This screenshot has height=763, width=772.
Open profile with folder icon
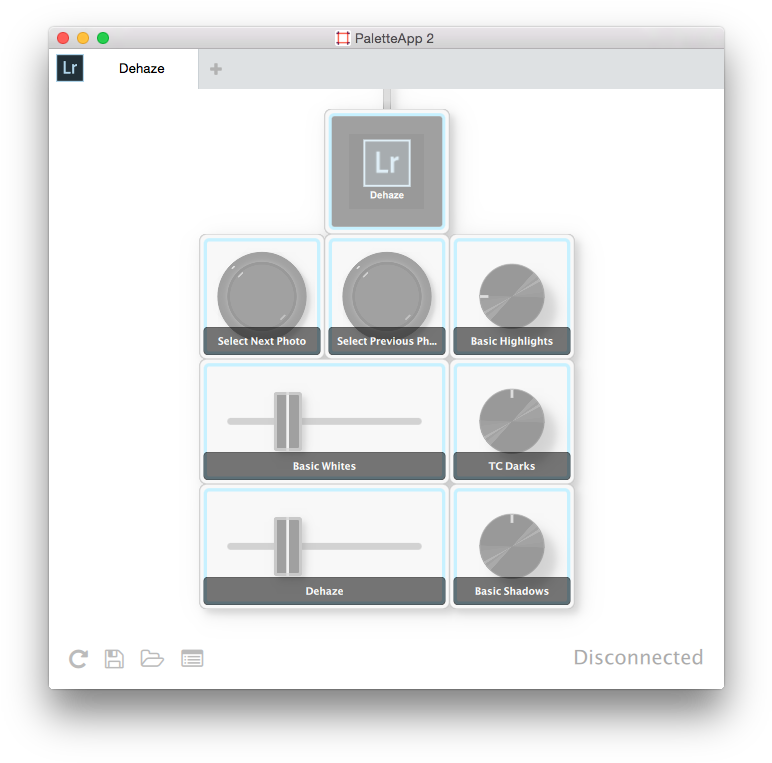tap(152, 659)
